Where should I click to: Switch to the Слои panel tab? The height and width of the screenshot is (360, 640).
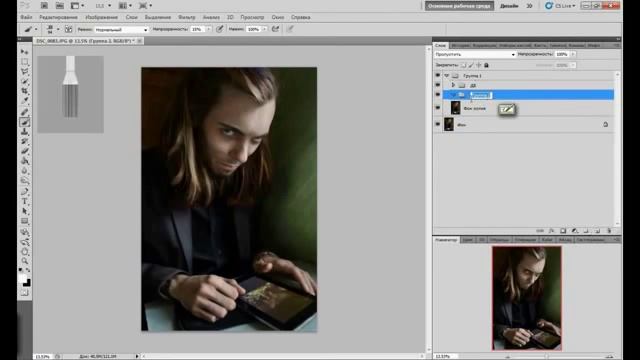click(x=440, y=45)
